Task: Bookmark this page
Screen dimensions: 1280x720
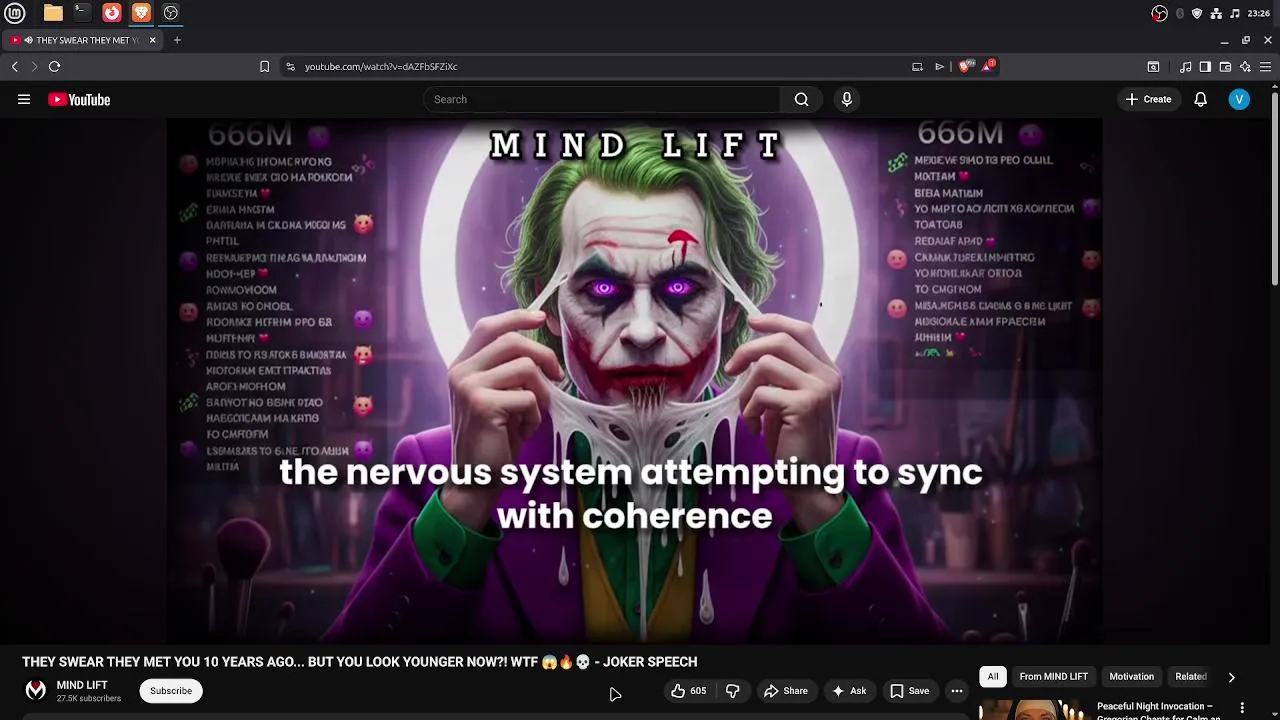Action: click(264, 66)
